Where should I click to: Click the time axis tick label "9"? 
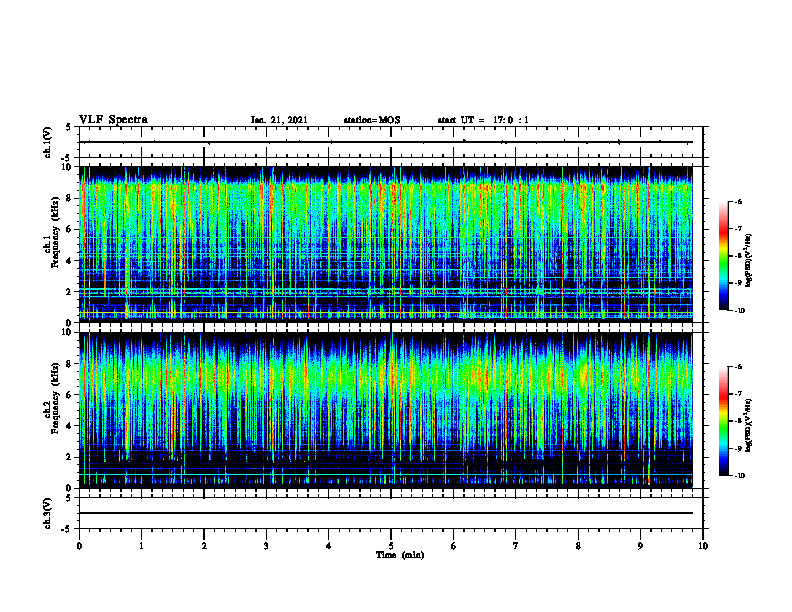[640, 546]
